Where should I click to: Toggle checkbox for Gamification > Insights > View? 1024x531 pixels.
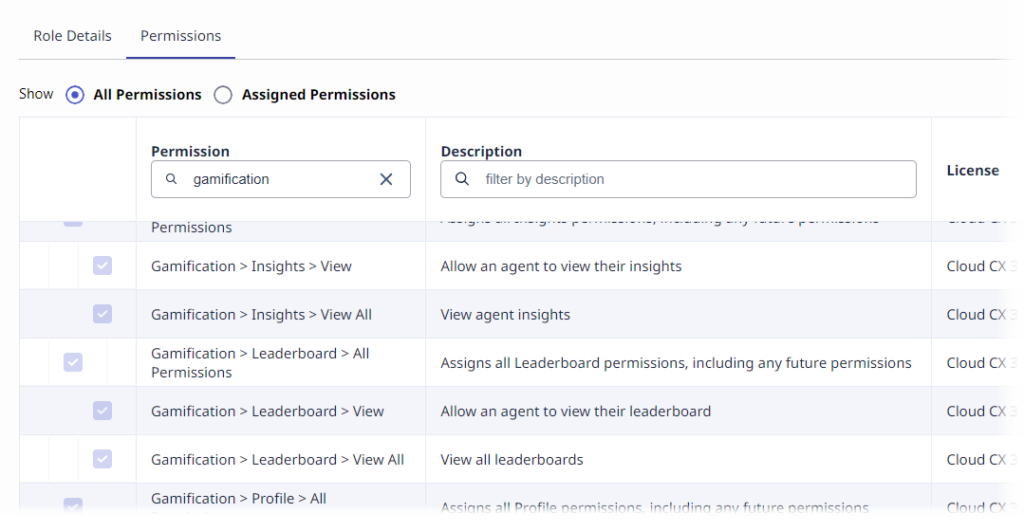point(102,266)
